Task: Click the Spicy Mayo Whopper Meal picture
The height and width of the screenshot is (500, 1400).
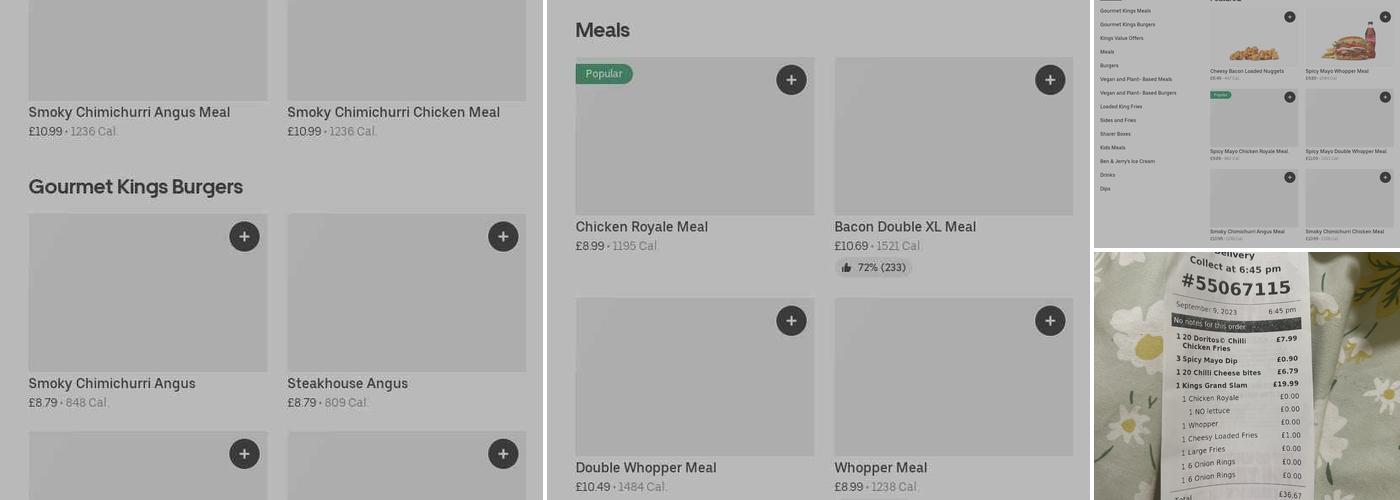Action: point(1347,42)
